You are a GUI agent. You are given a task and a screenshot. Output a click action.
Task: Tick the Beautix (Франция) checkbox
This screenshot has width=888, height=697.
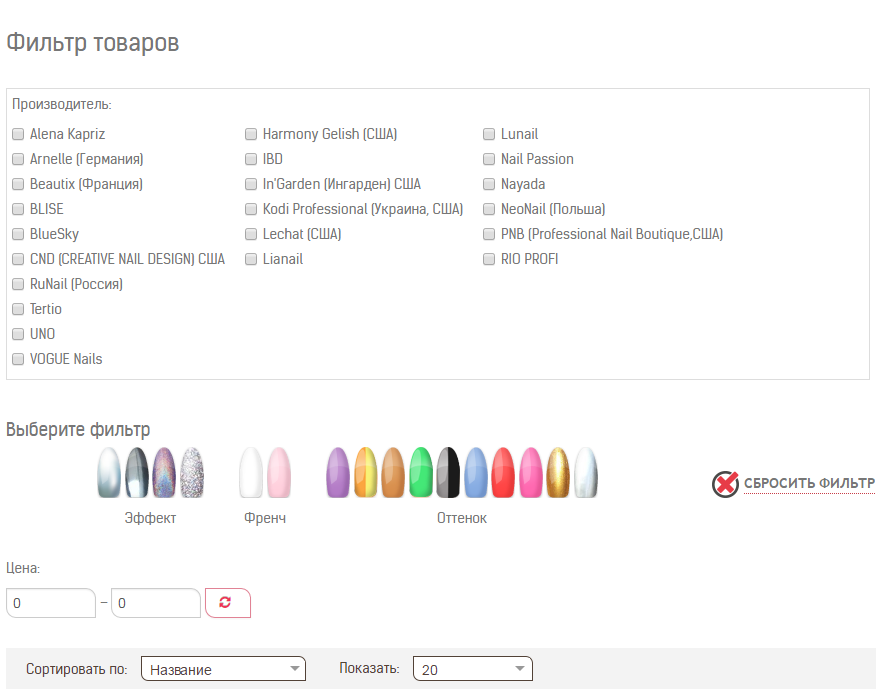[x=18, y=184]
